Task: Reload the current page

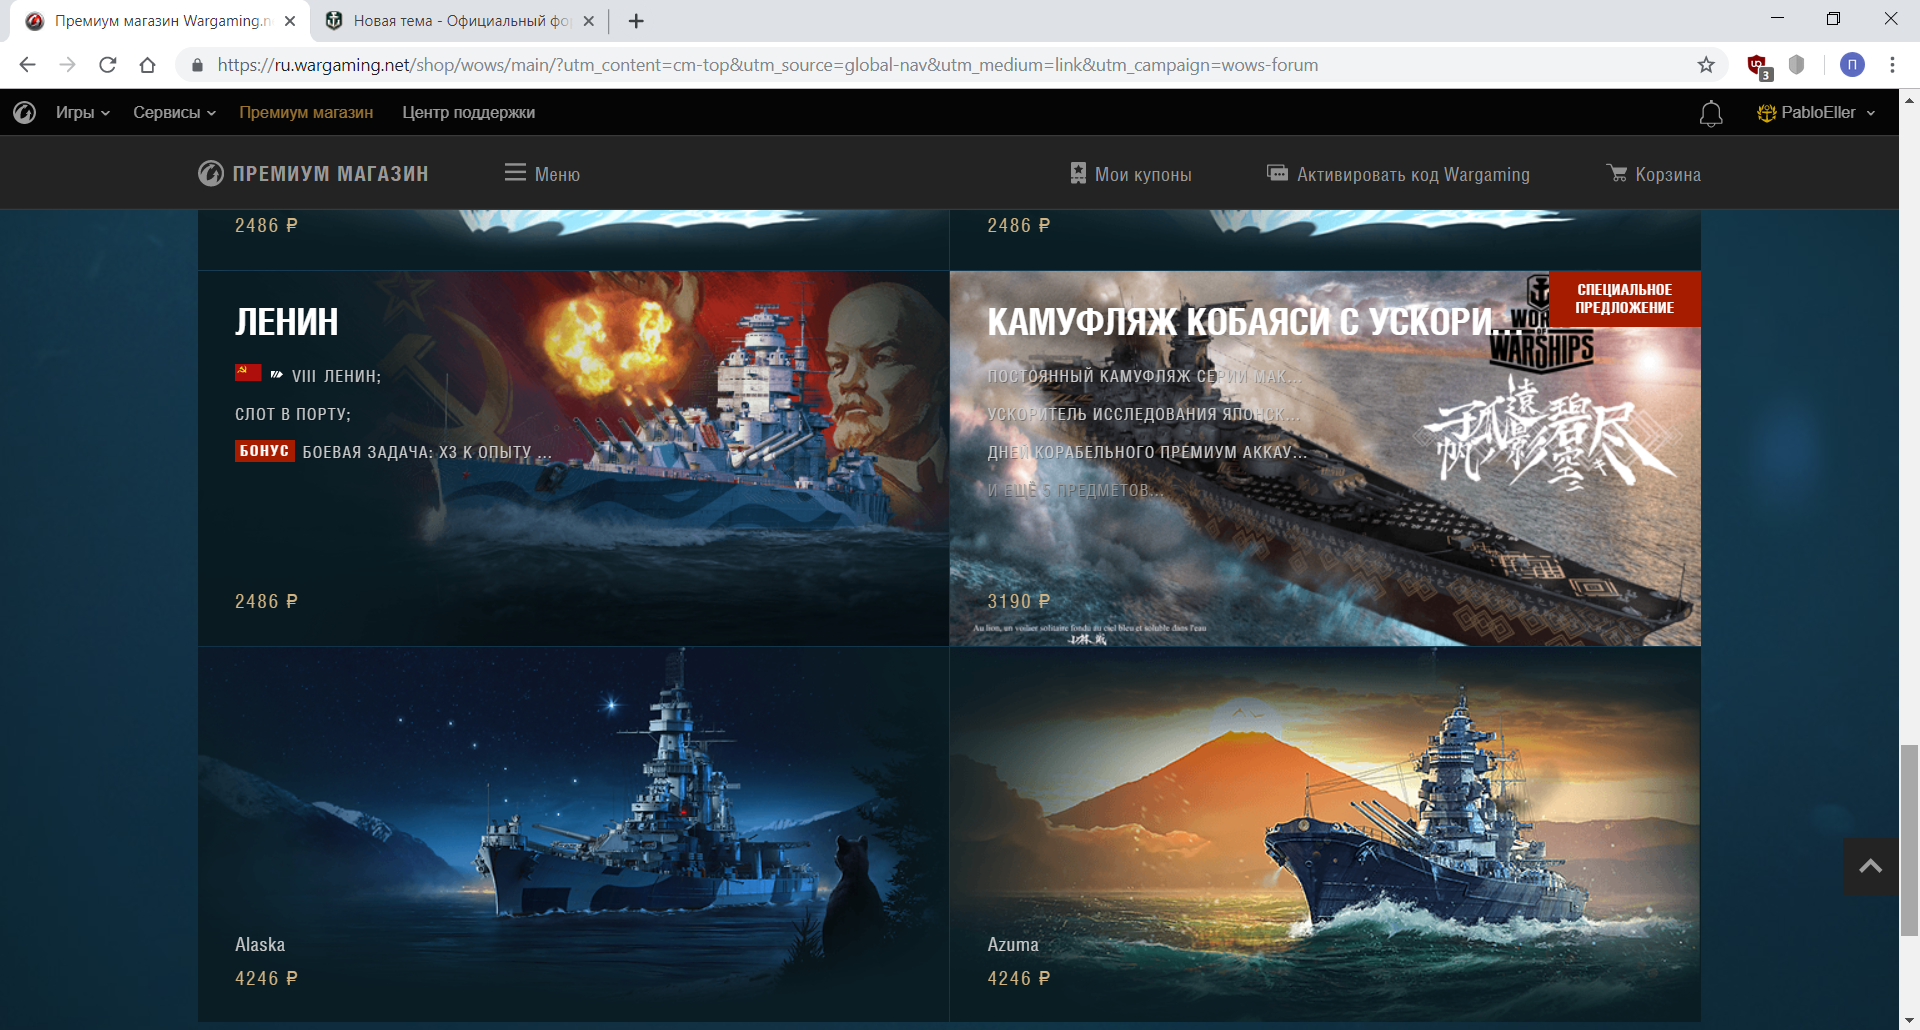Action: (x=108, y=65)
